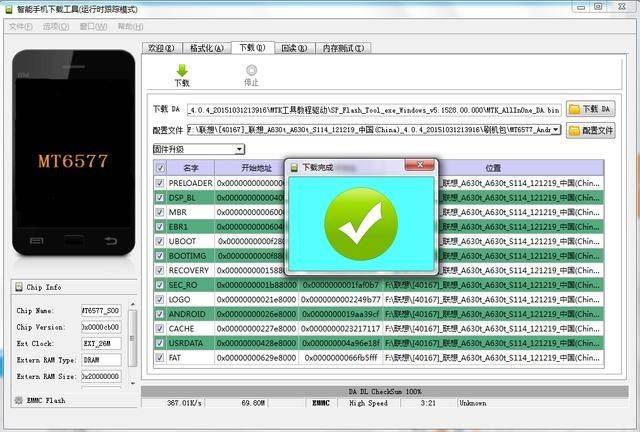Image resolution: width=640 pixels, height=432 pixels.
Task: Close the download-complete dialog
Action: click(420, 165)
